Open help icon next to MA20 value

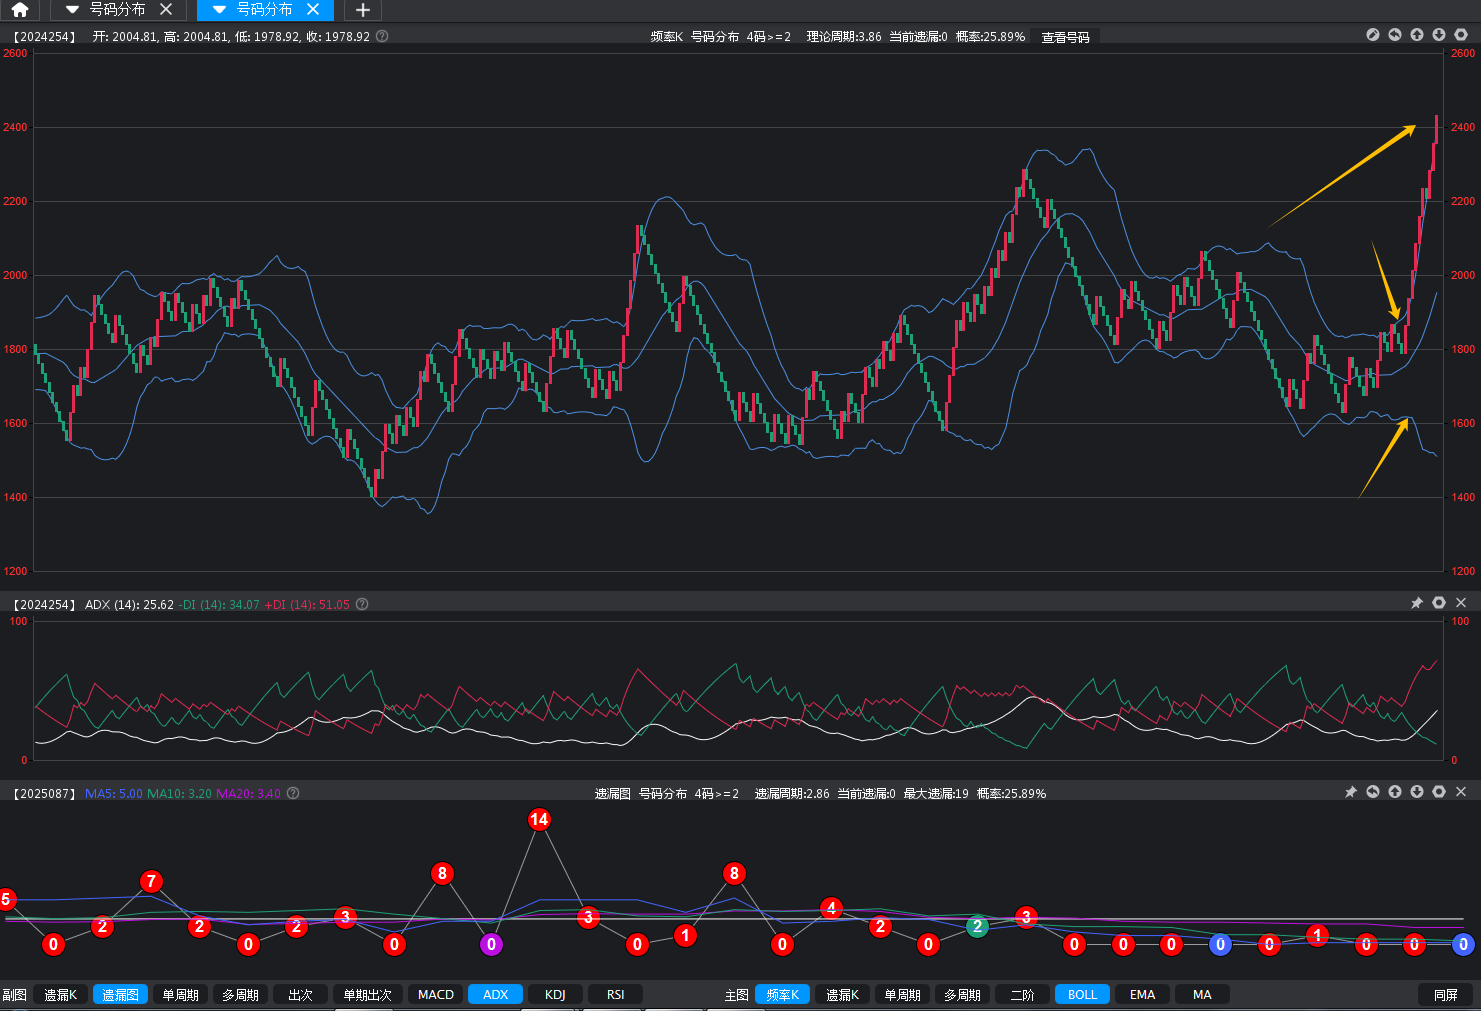pos(293,793)
